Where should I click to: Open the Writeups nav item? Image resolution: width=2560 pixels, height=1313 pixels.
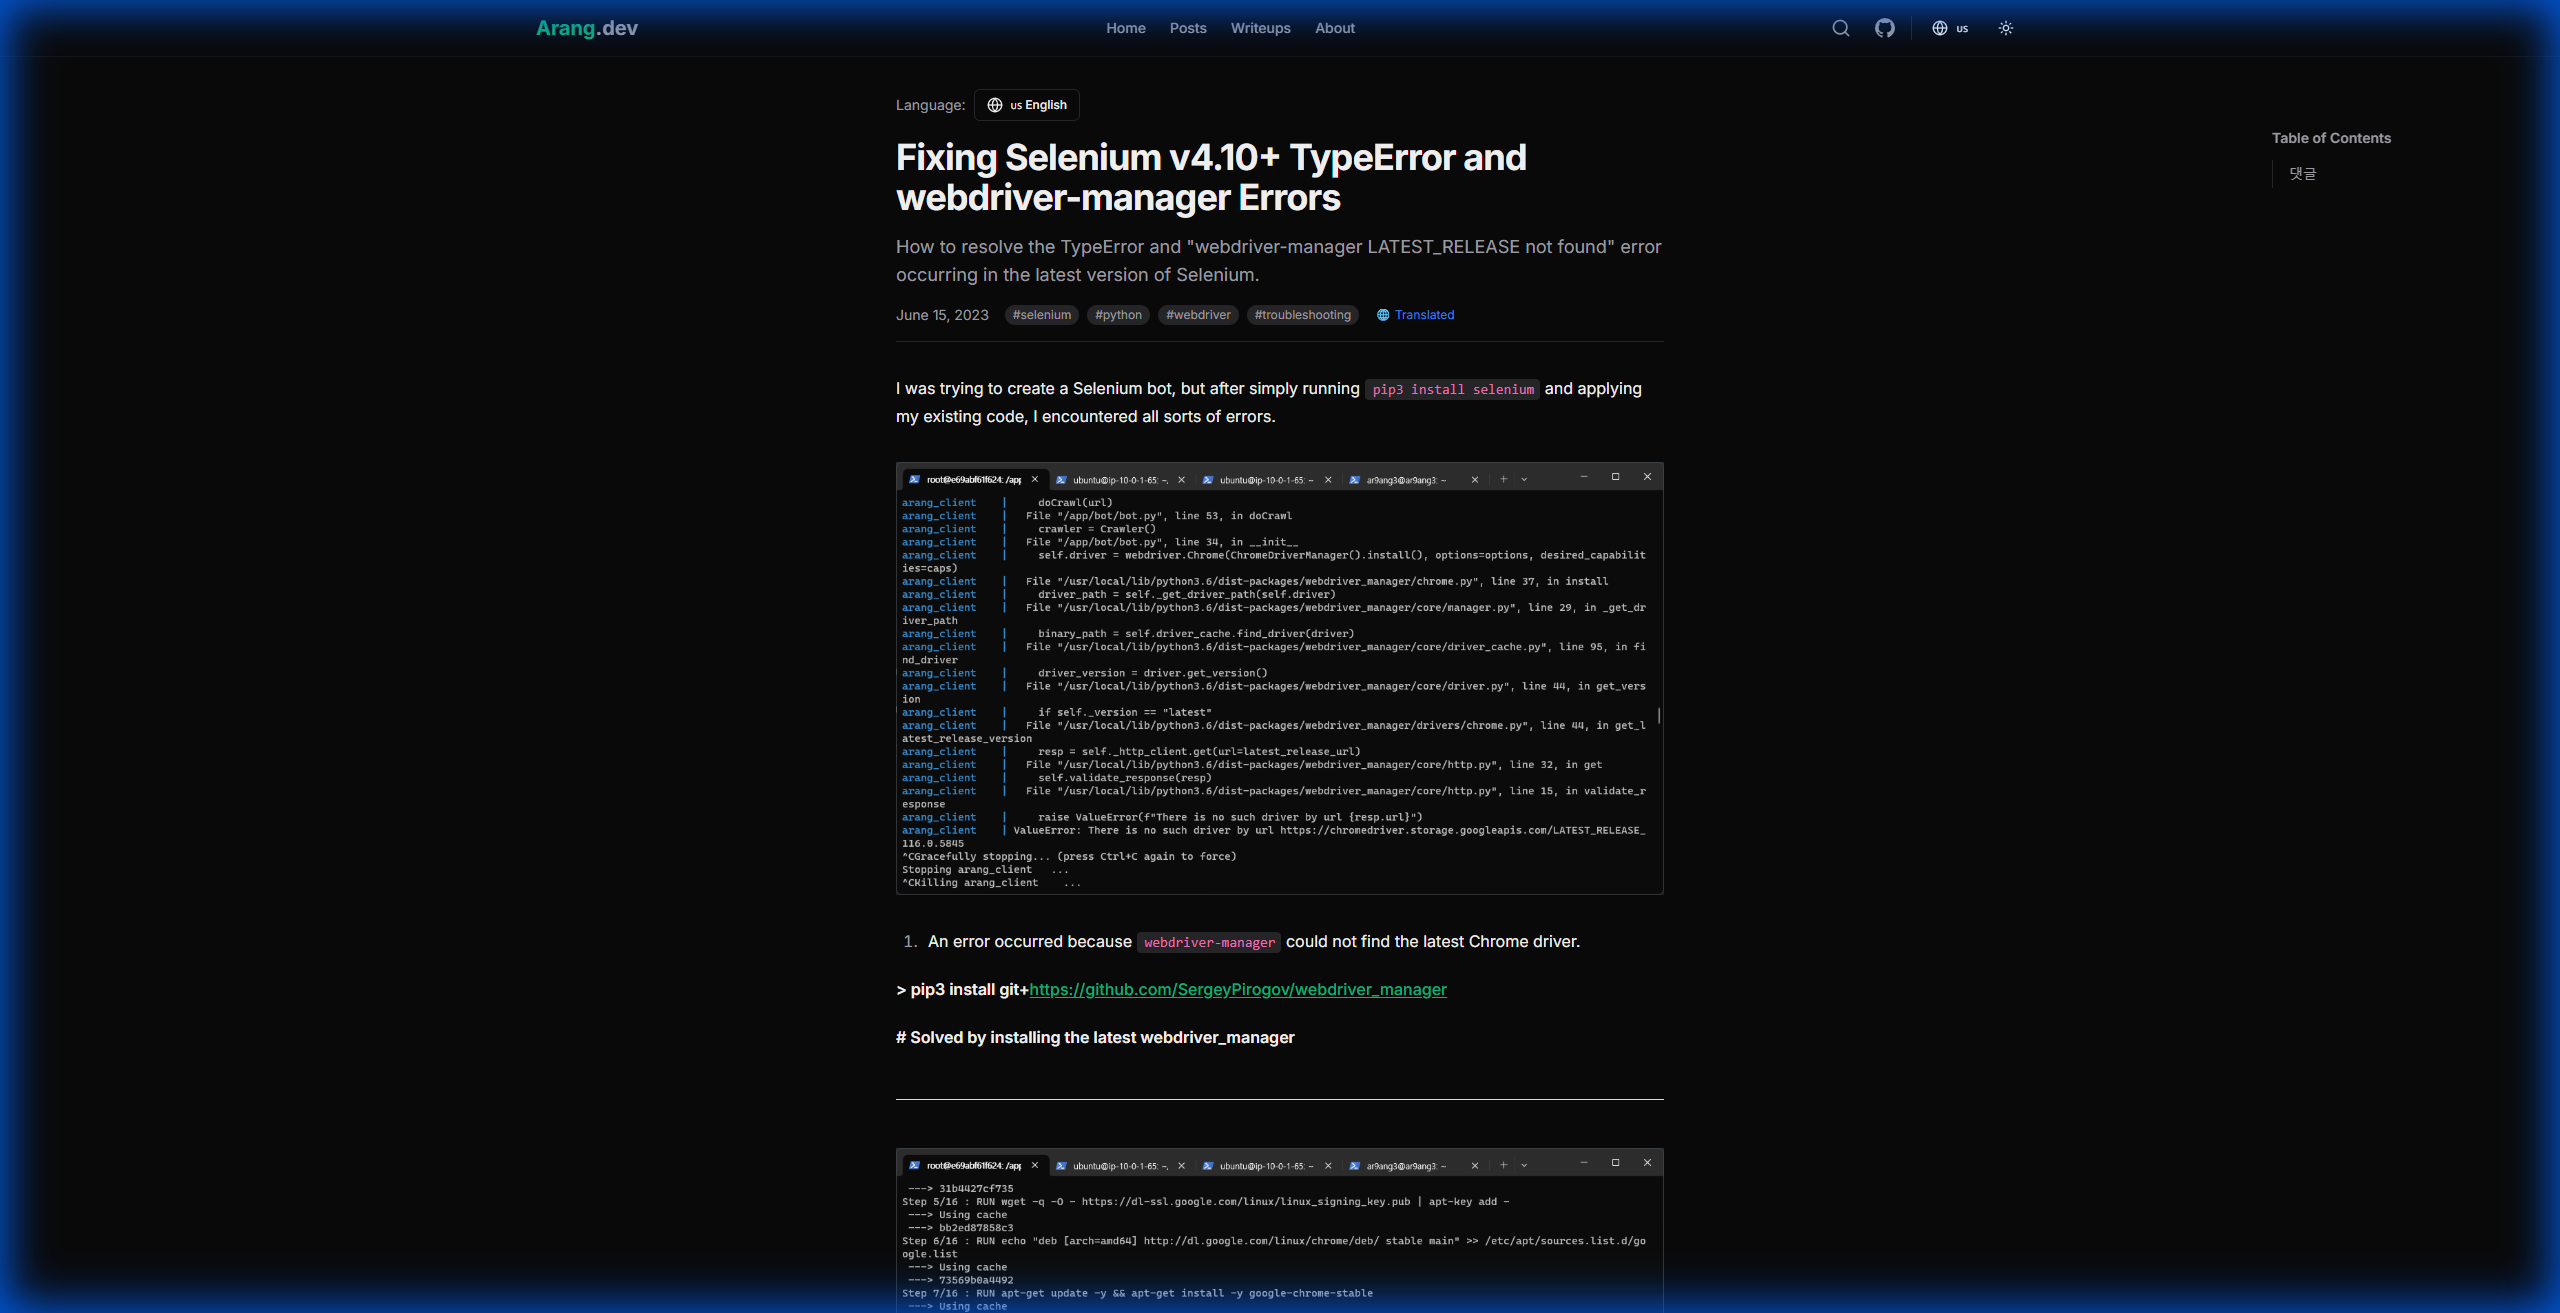1260,28
